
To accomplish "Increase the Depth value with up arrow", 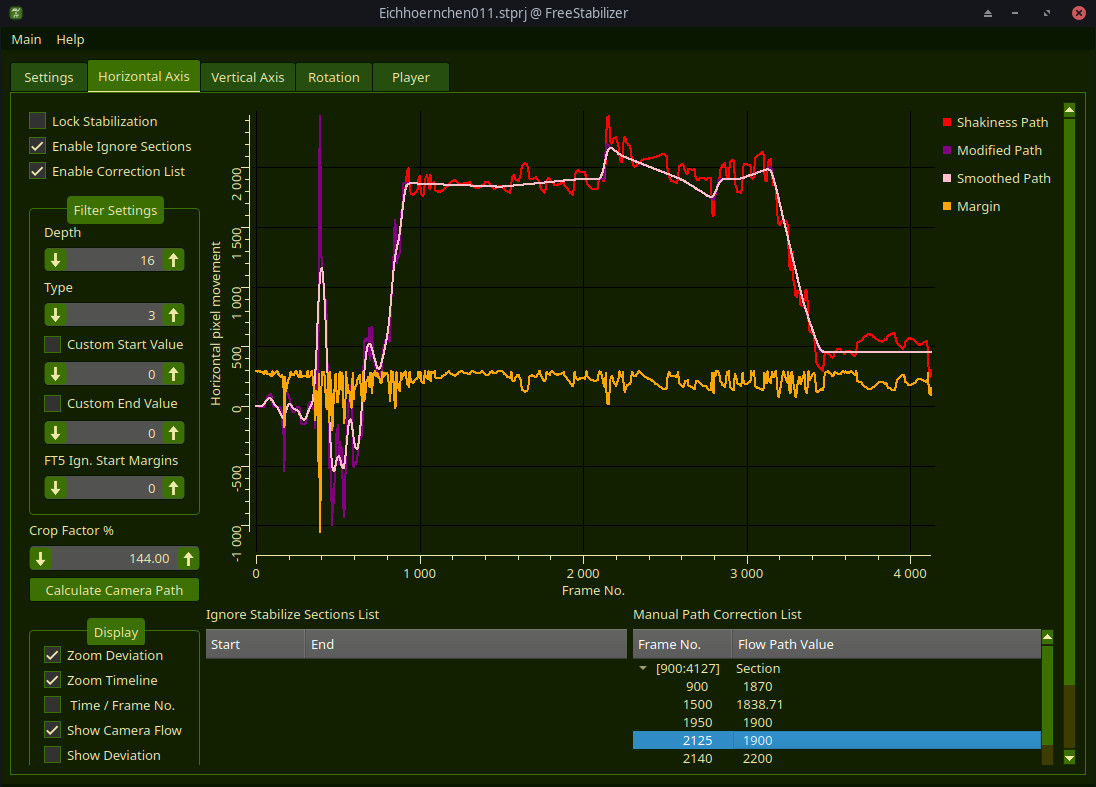I will pos(174,260).
